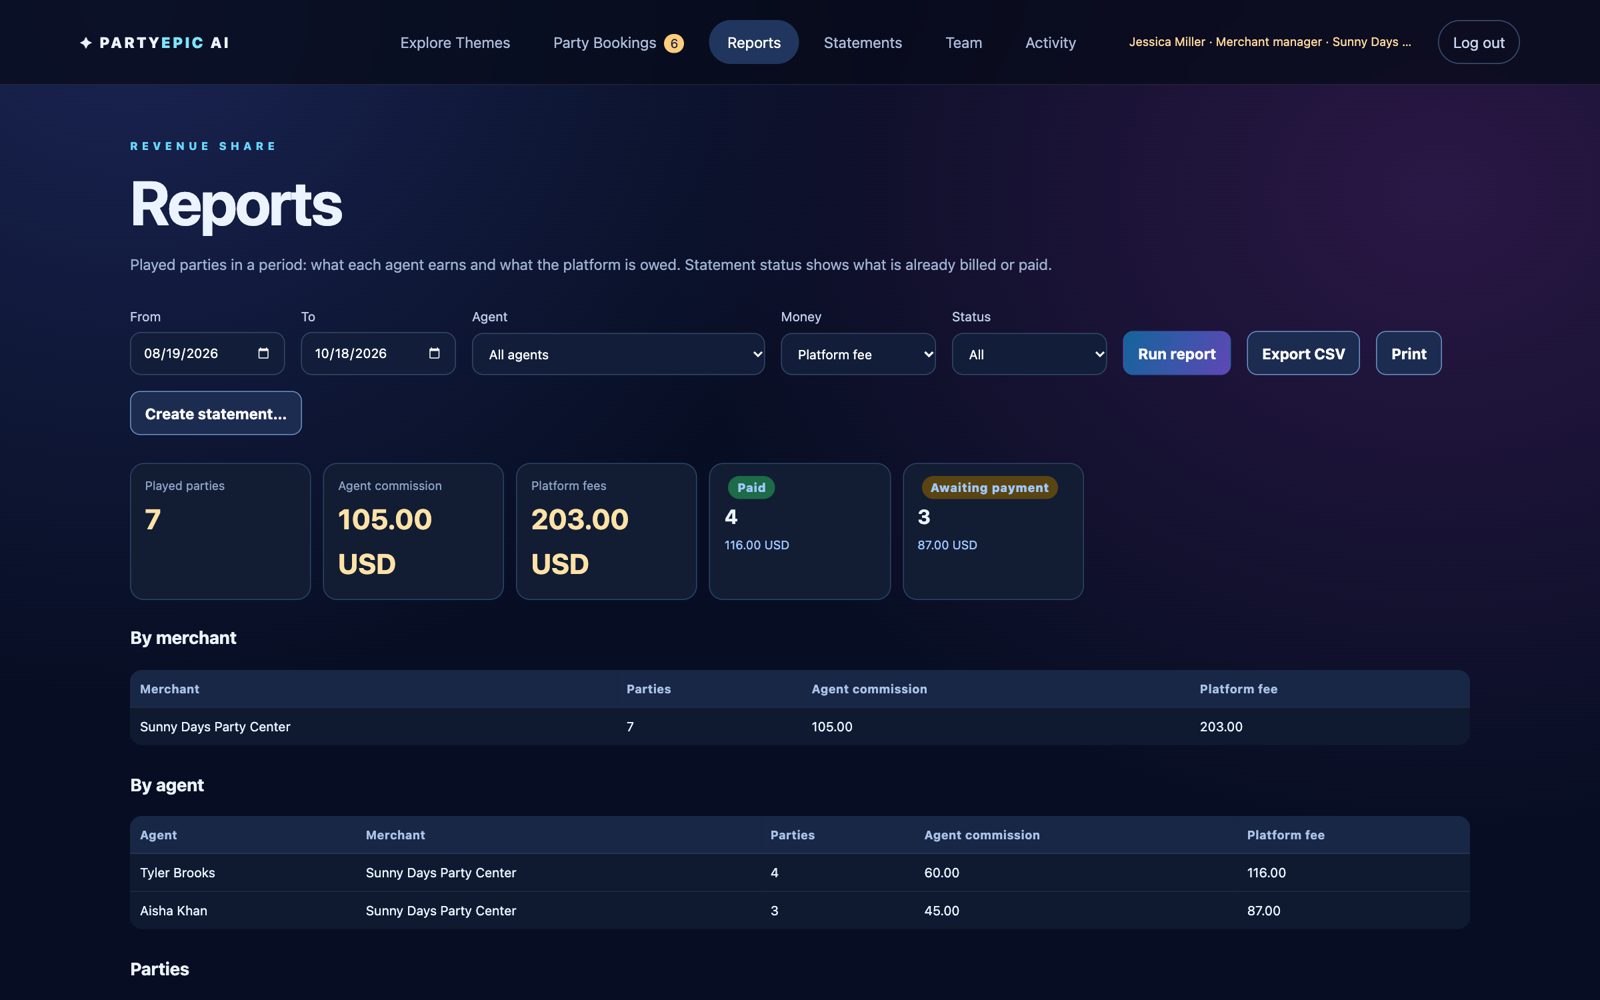Click 87.00 platform fee for Aisha Khan

click(x=1263, y=911)
